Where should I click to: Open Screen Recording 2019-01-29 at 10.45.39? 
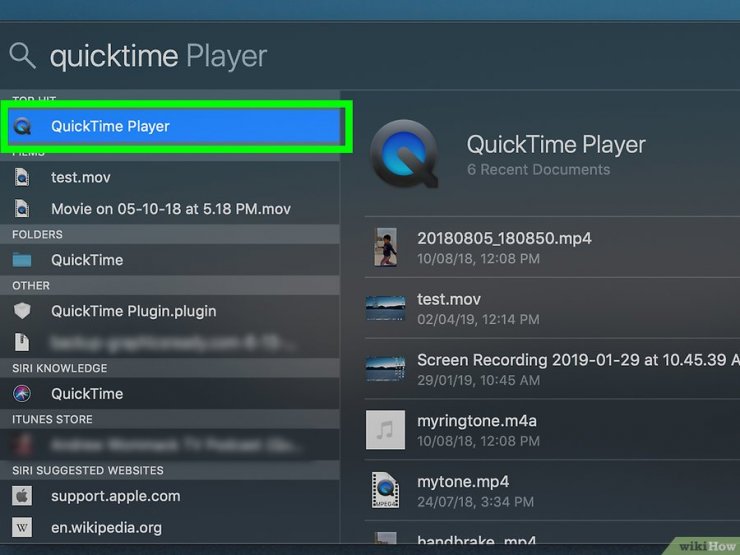click(x=552, y=369)
